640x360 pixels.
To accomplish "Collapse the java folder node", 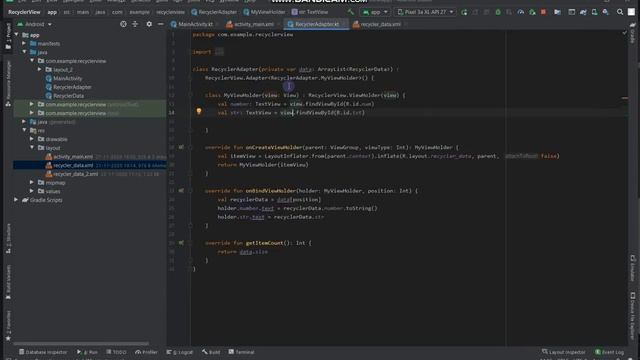I will coord(24,52).
